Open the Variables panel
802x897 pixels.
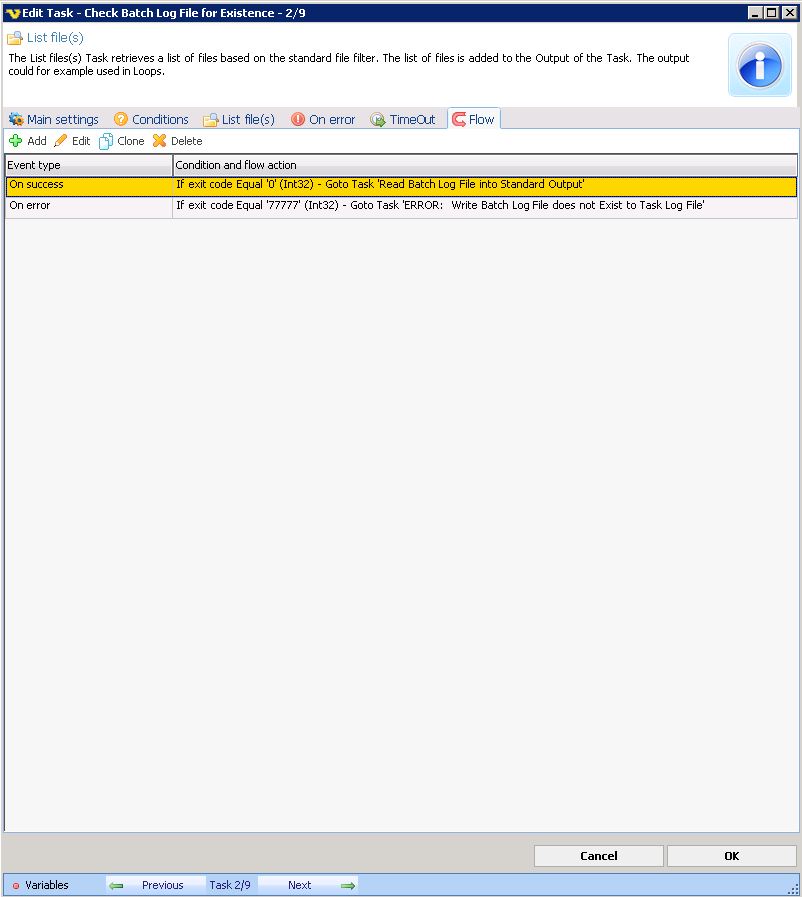click(41, 885)
